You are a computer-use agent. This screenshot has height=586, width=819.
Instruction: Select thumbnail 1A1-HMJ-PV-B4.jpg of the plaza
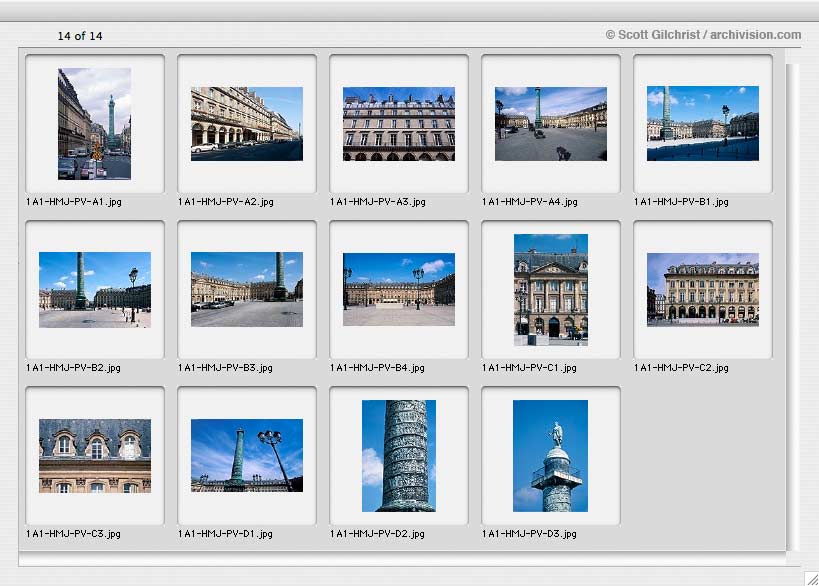coord(399,289)
